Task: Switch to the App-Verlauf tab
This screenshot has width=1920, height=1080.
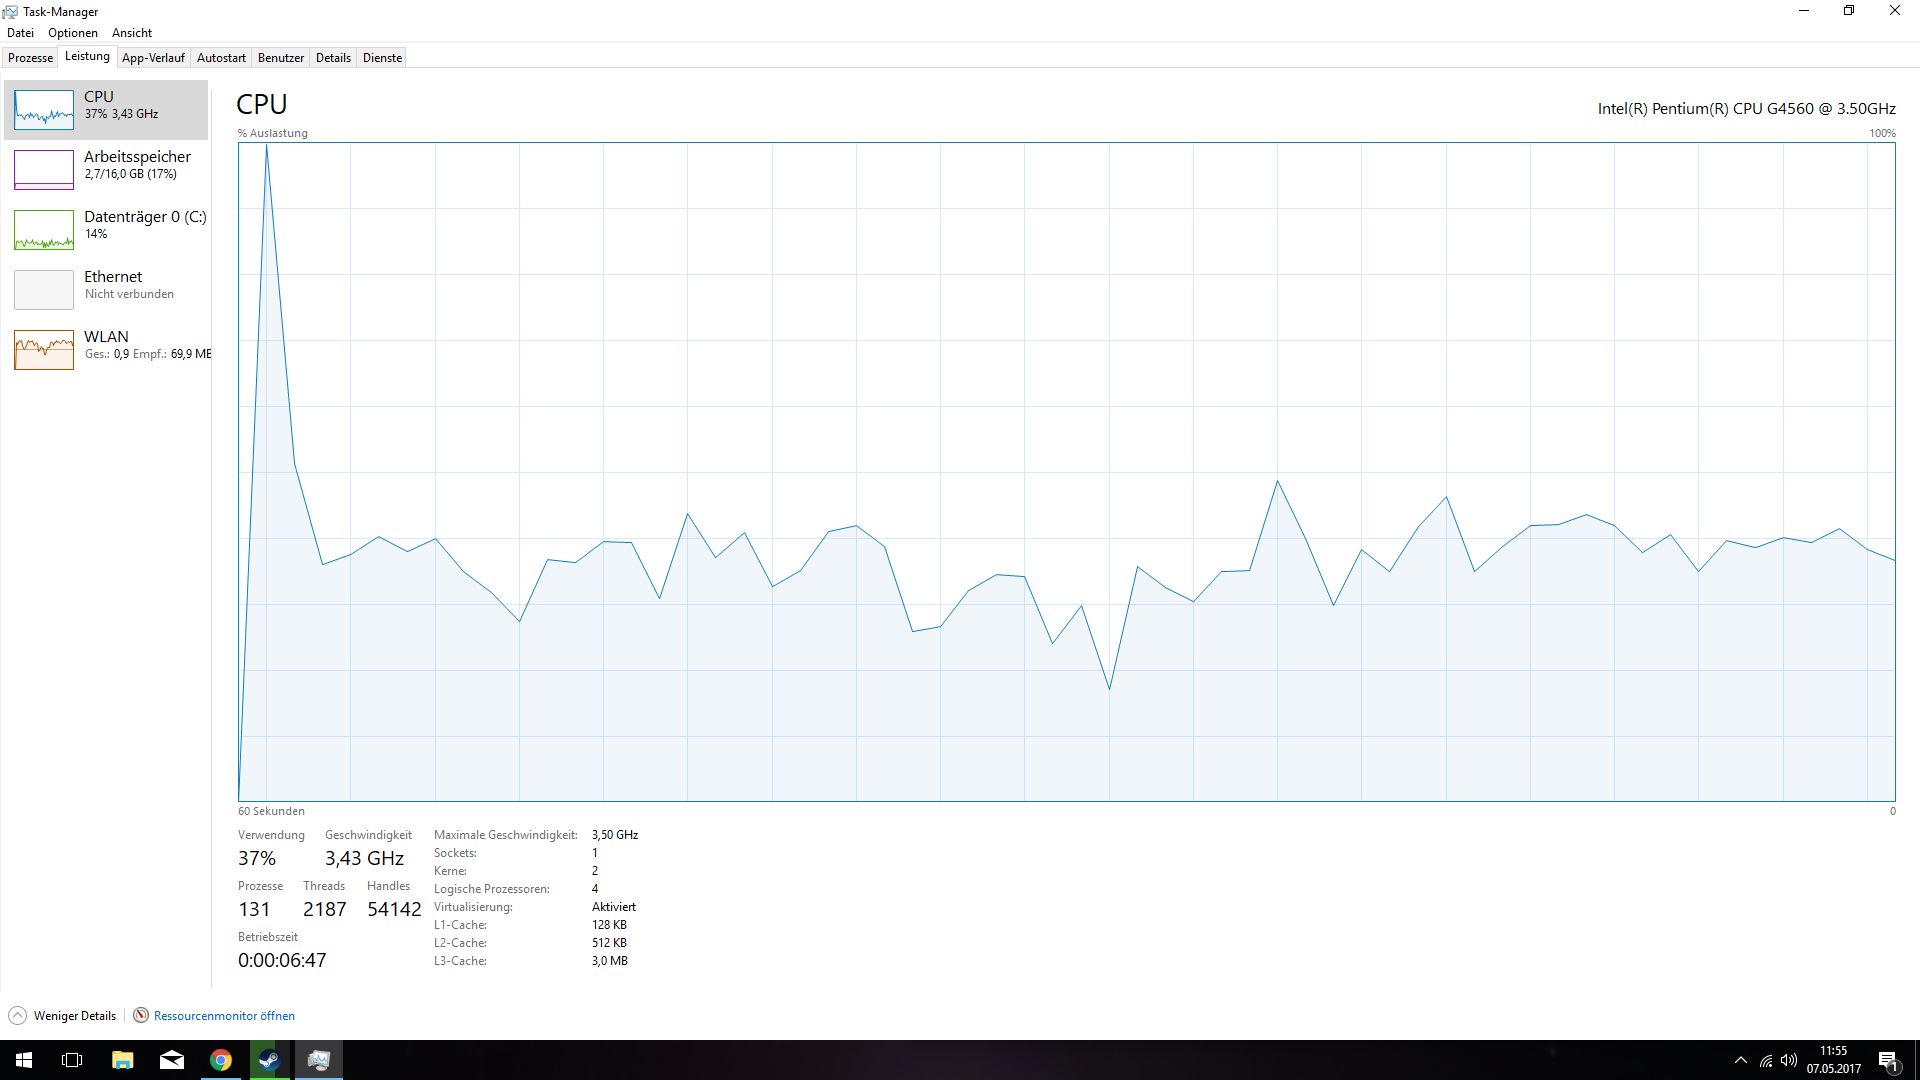Action: click(153, 58)
